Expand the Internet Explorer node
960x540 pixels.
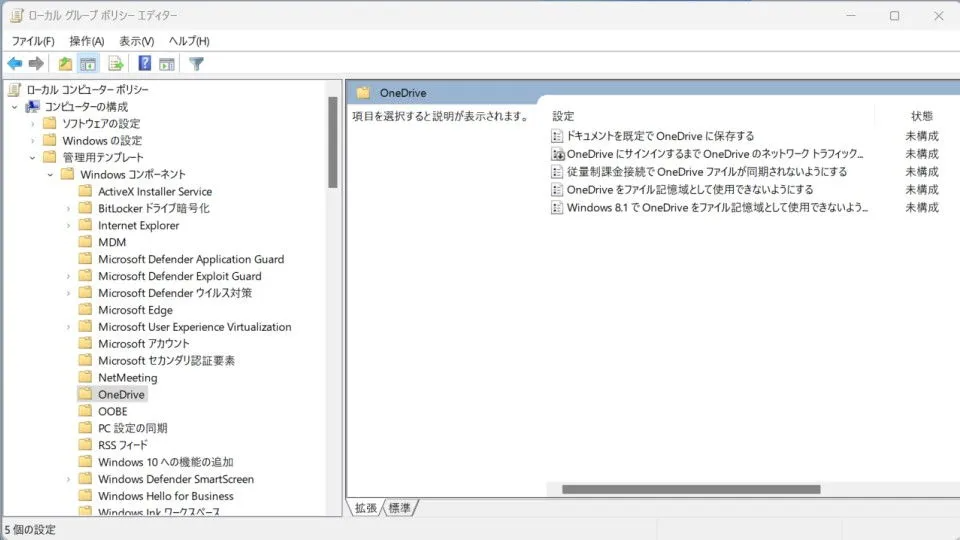[68, 225]
